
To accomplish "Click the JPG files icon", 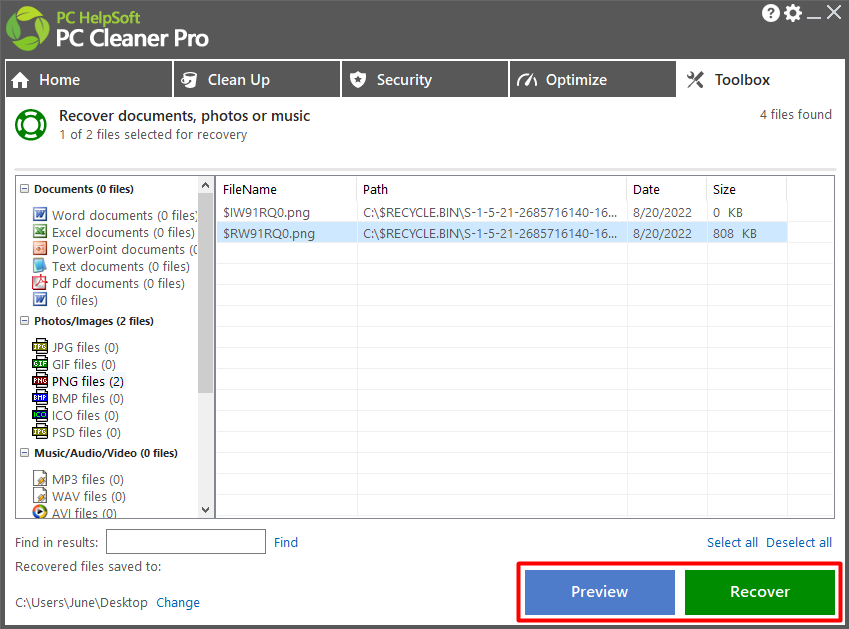I will tap(40, 346).
